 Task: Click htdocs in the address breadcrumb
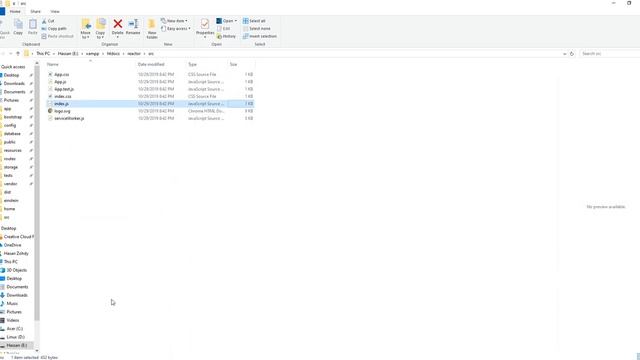[113, 53]
